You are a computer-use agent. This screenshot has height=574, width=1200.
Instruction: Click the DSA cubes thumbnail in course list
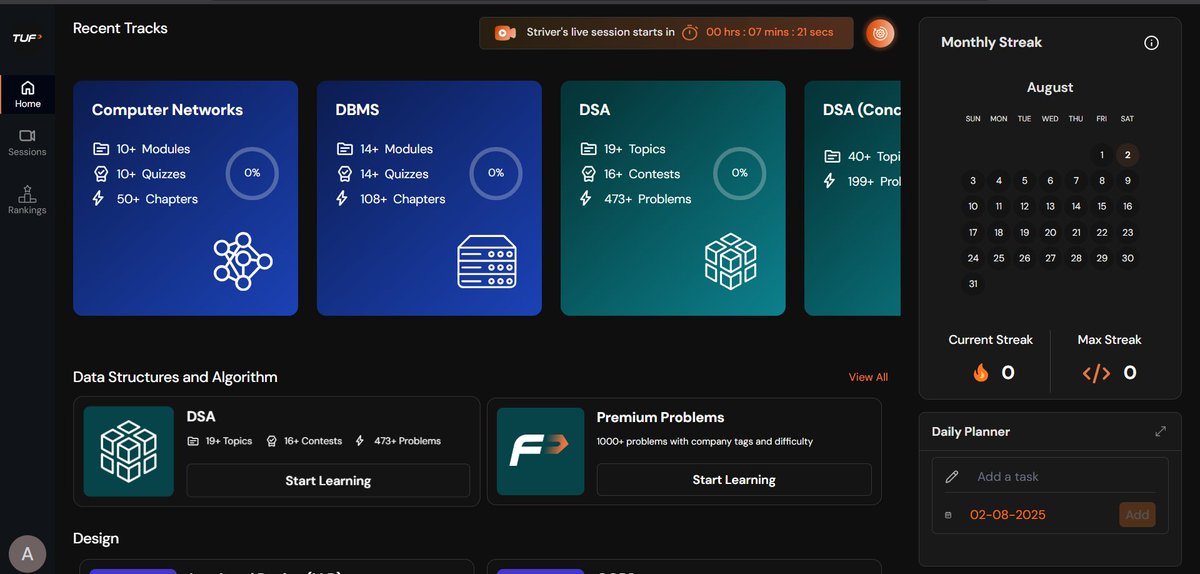point(128,451)
